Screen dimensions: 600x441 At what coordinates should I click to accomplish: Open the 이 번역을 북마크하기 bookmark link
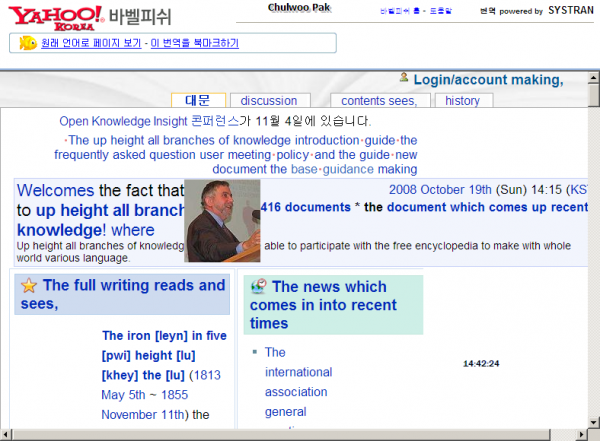click(x=195, y=43)
